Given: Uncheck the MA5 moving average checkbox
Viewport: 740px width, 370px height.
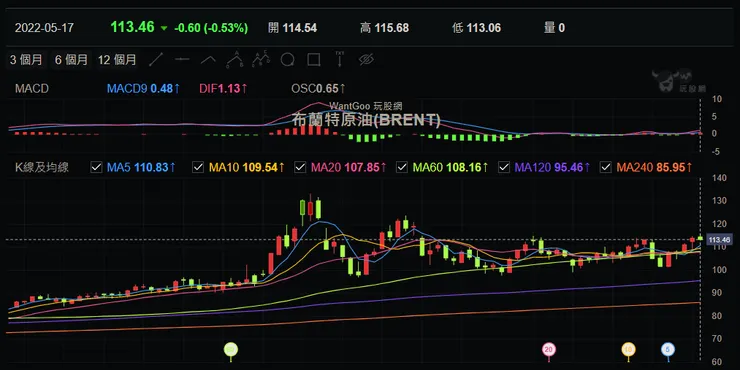Looking at the screenshot, I should 96,167.
